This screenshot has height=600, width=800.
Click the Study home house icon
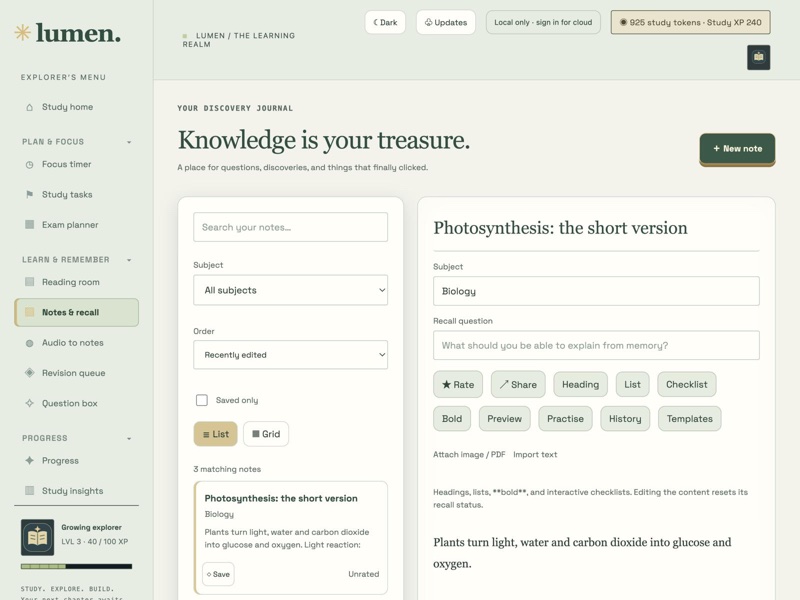click(x=30, y=107)
